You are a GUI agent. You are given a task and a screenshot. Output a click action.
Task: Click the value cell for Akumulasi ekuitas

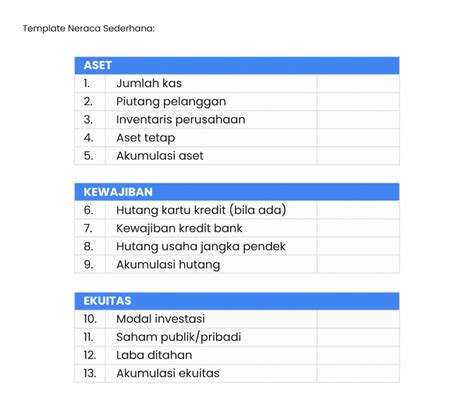358,373
